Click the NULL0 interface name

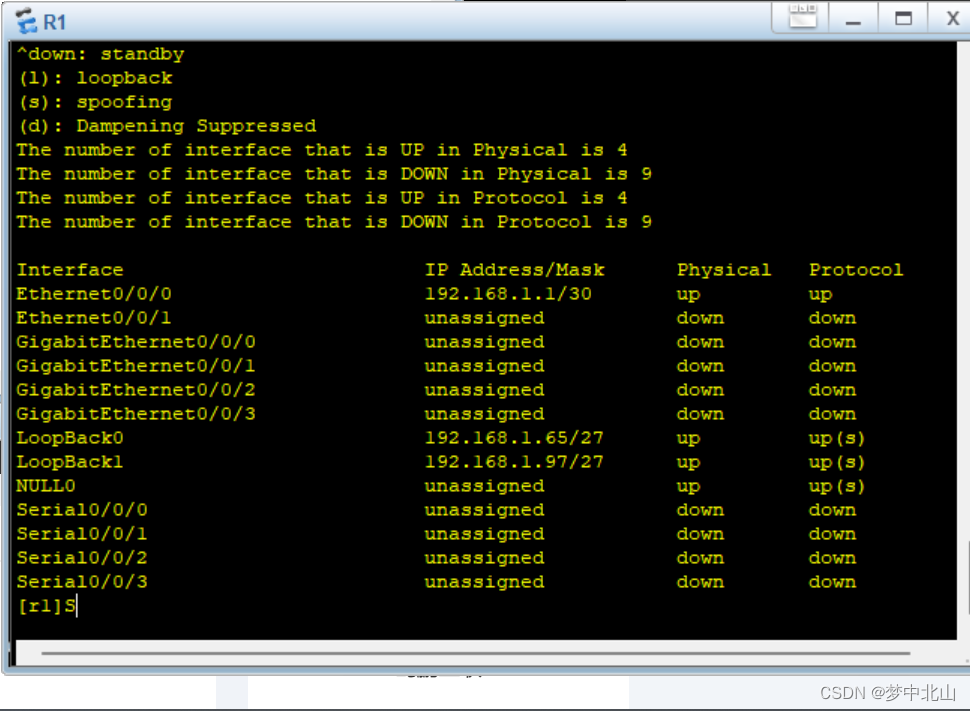click(46, 486)
